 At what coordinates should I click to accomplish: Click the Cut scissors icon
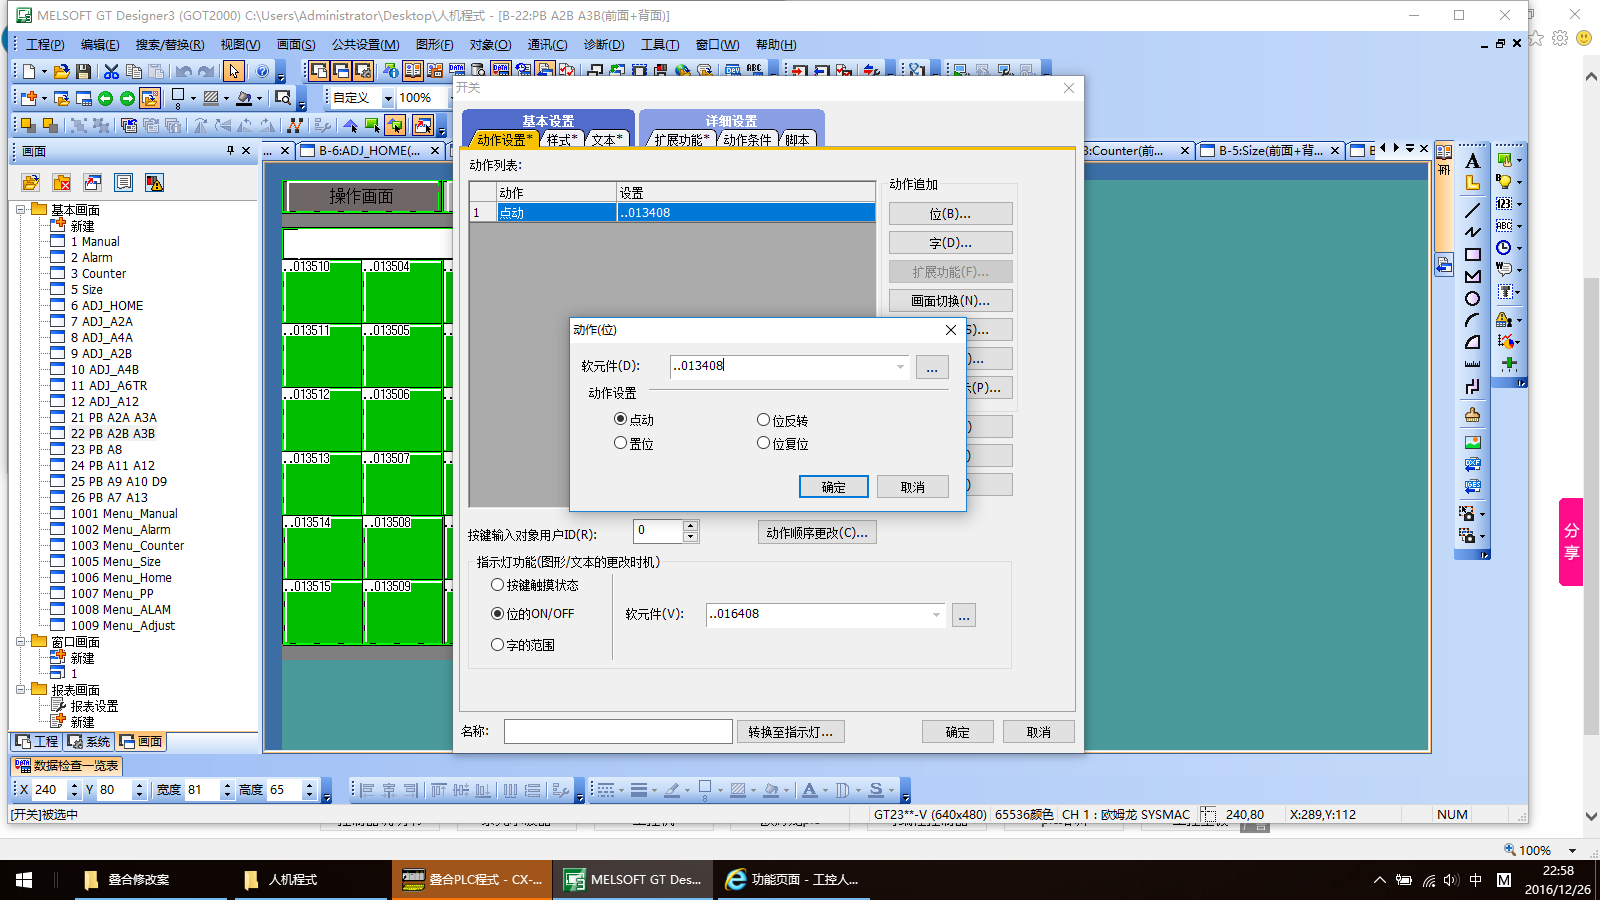tap(111, 71)
